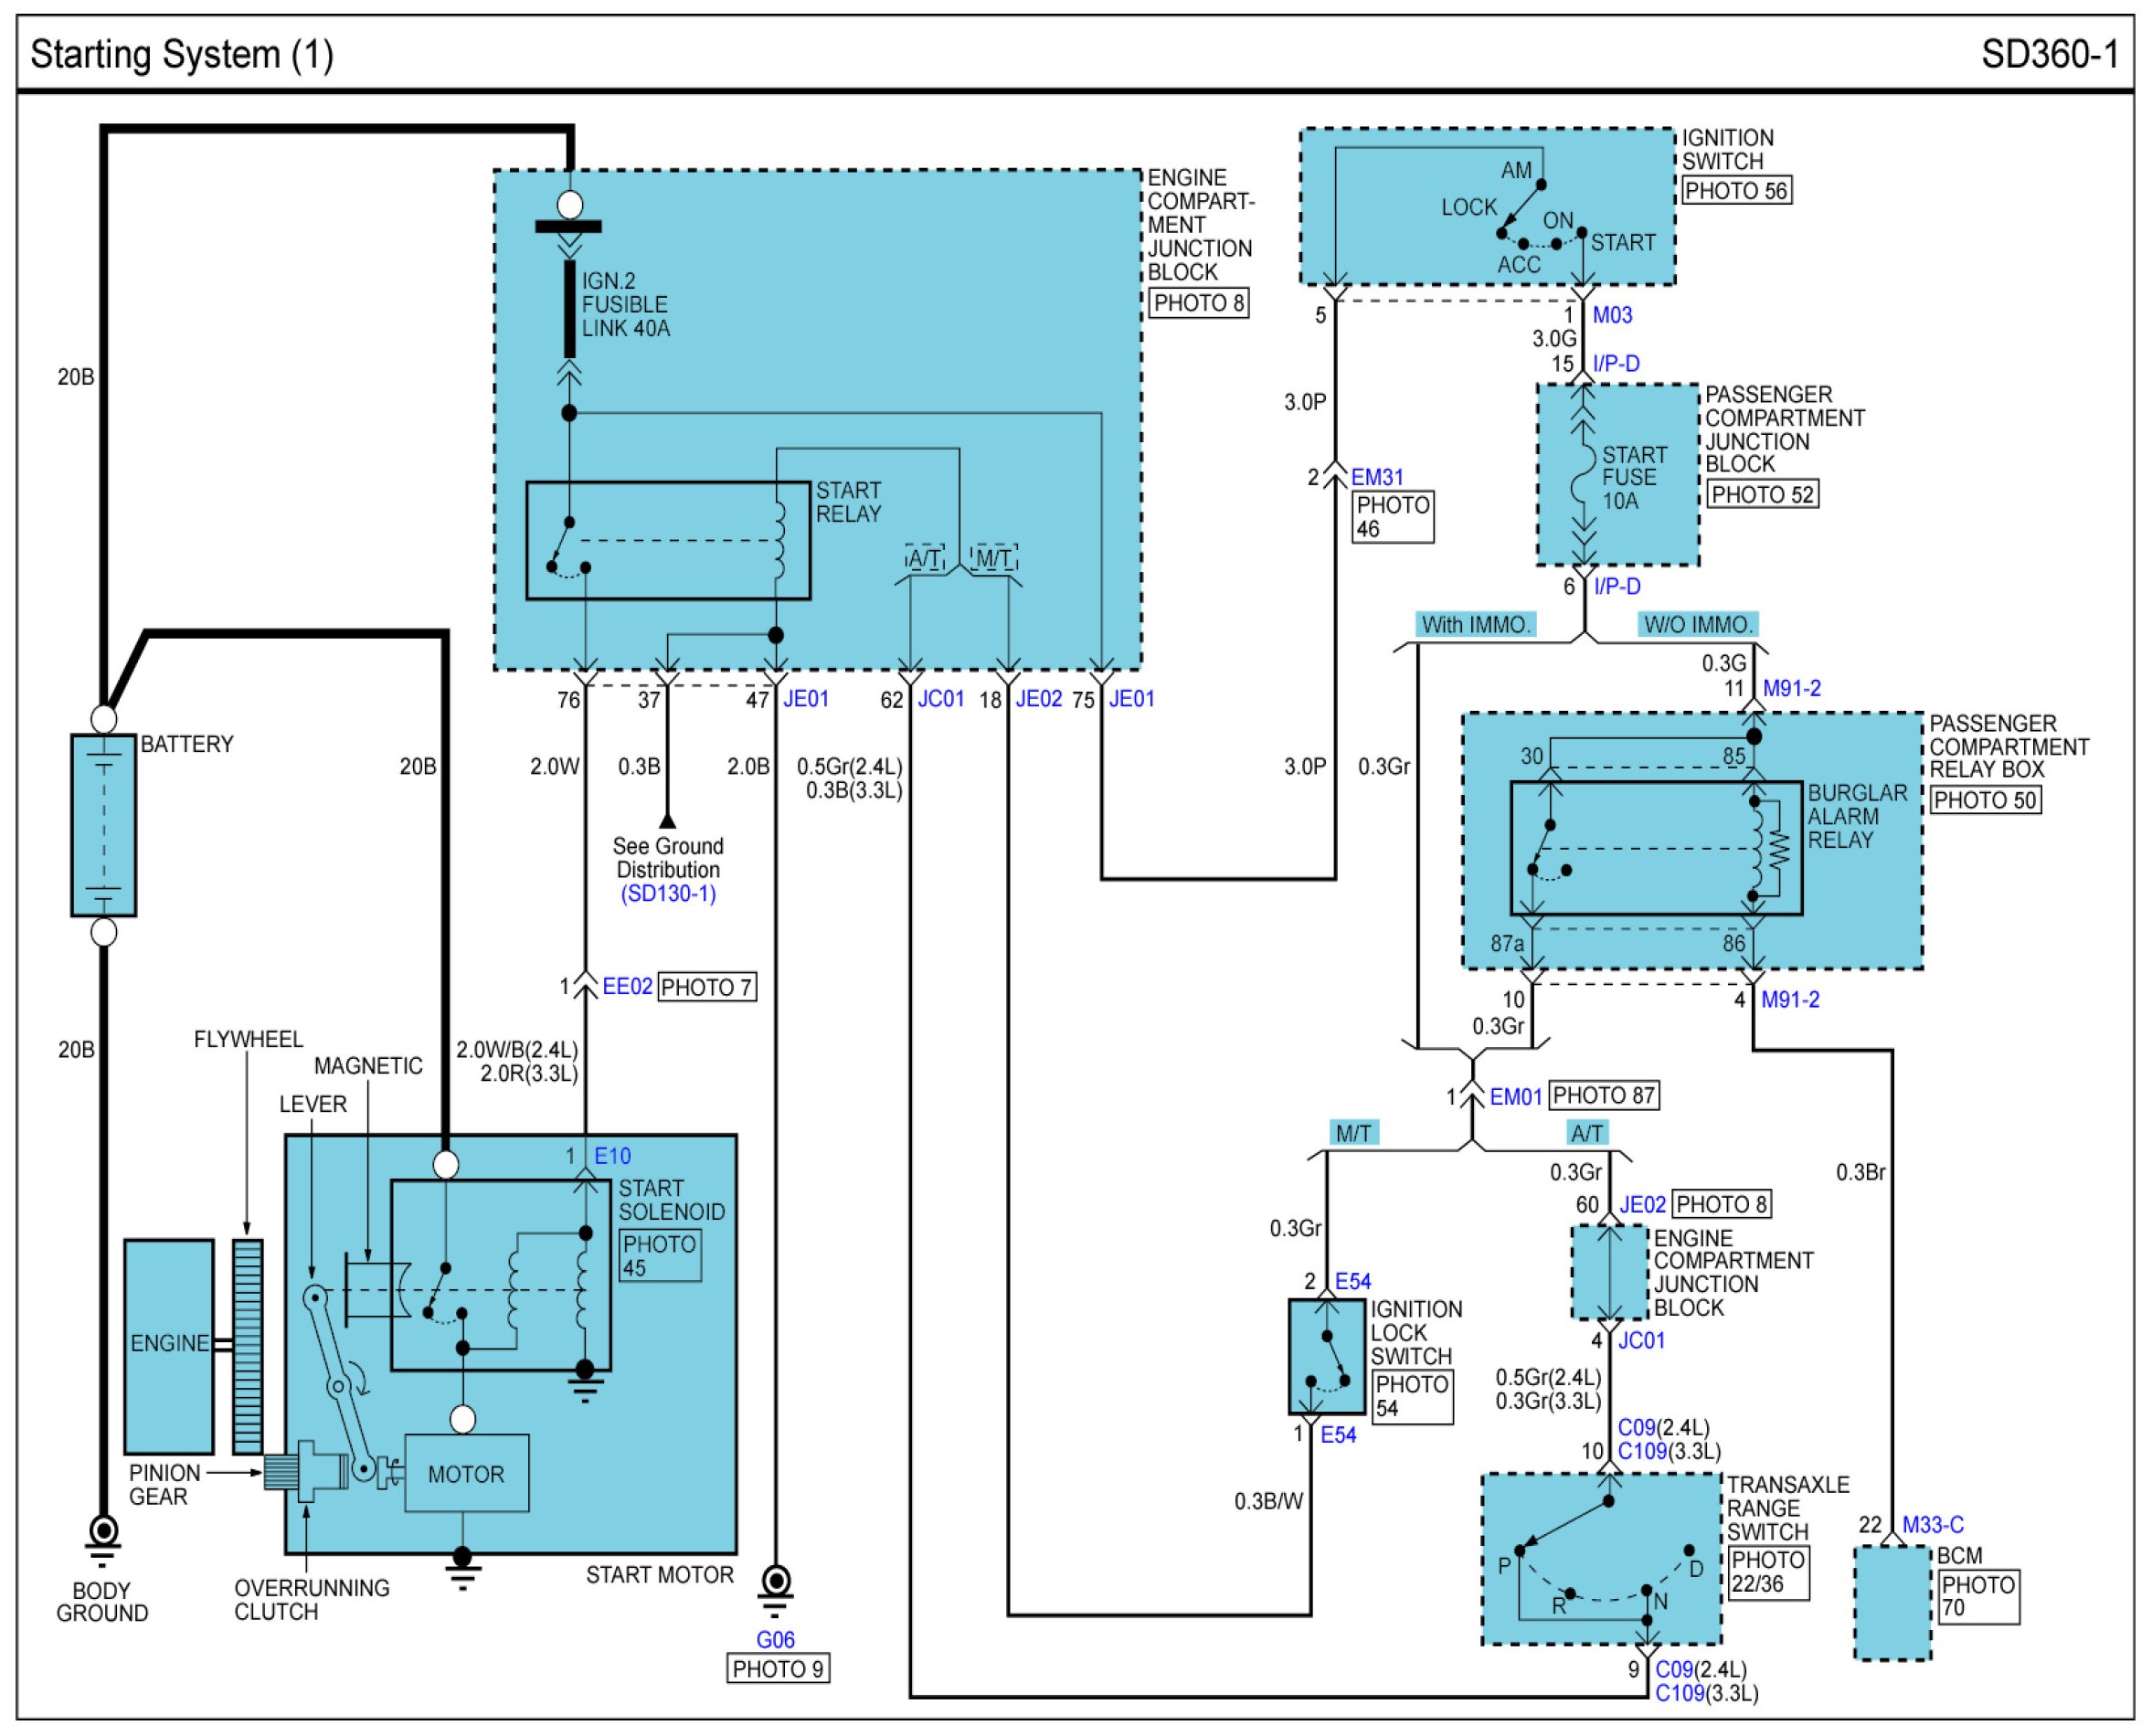The width and height of the screenshot is (2152, 1736).
Task: Click the EM31 connector label
Action: [x=1377, y=478]
